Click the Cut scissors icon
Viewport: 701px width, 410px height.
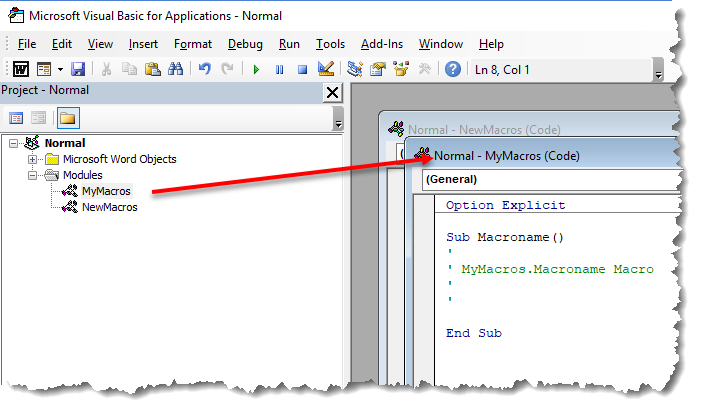[x=106, y=69]
